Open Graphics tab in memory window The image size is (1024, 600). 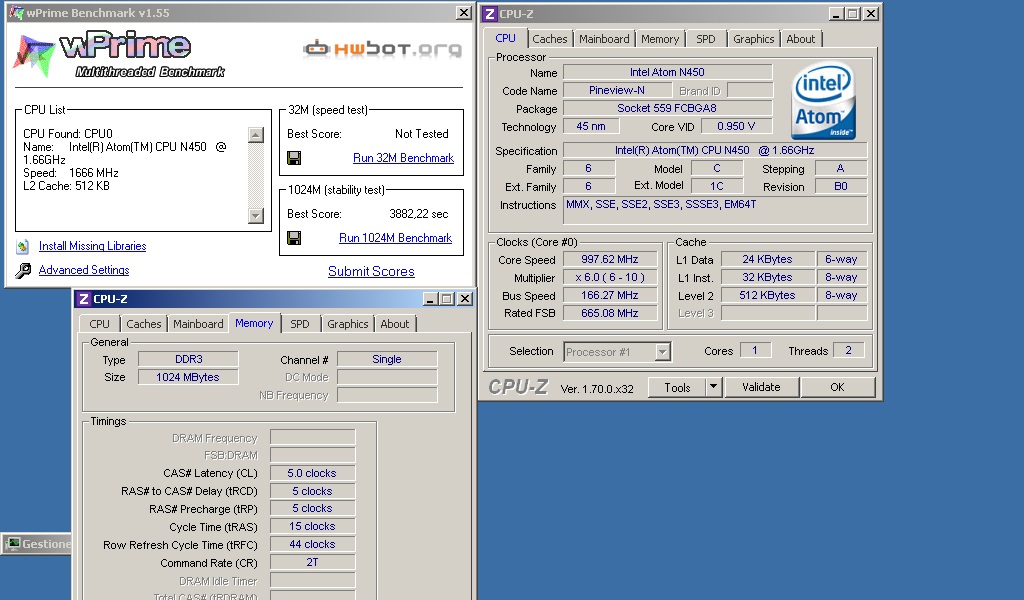[347, 324]
